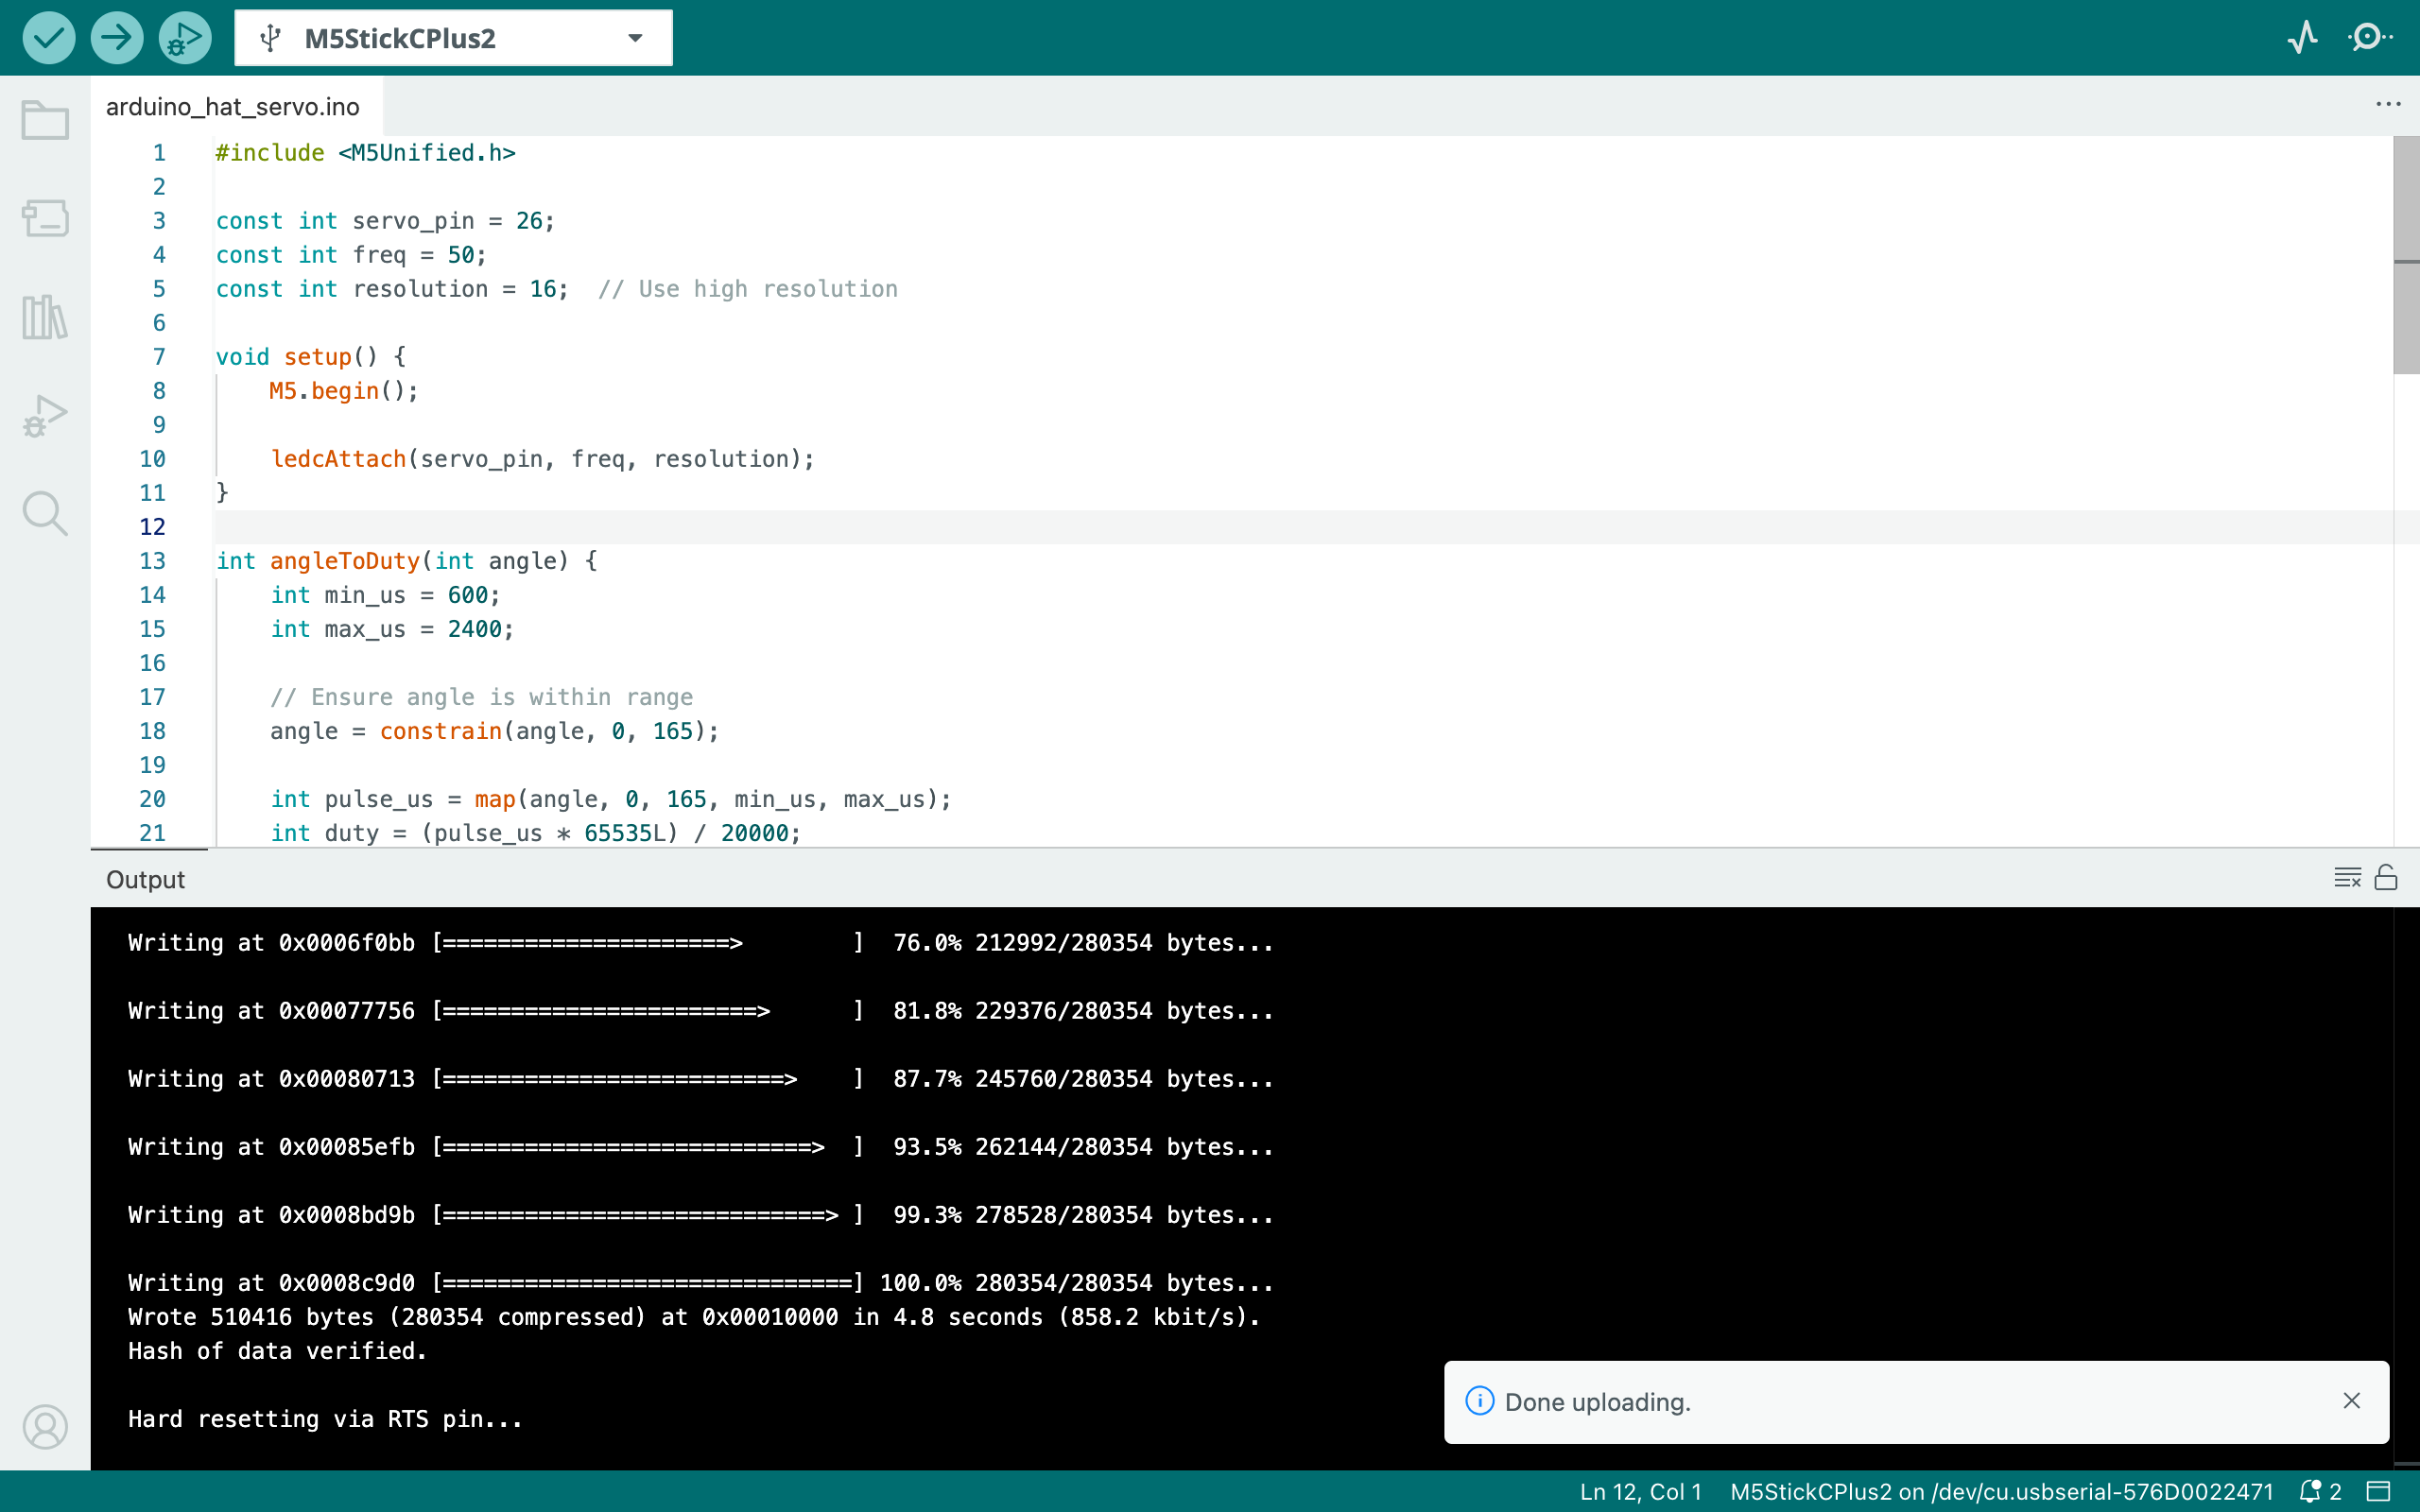The width and height of the screenshot is (2420, 1512).
Task: Open the Search sidebar panel
Action: click(45, 513)
